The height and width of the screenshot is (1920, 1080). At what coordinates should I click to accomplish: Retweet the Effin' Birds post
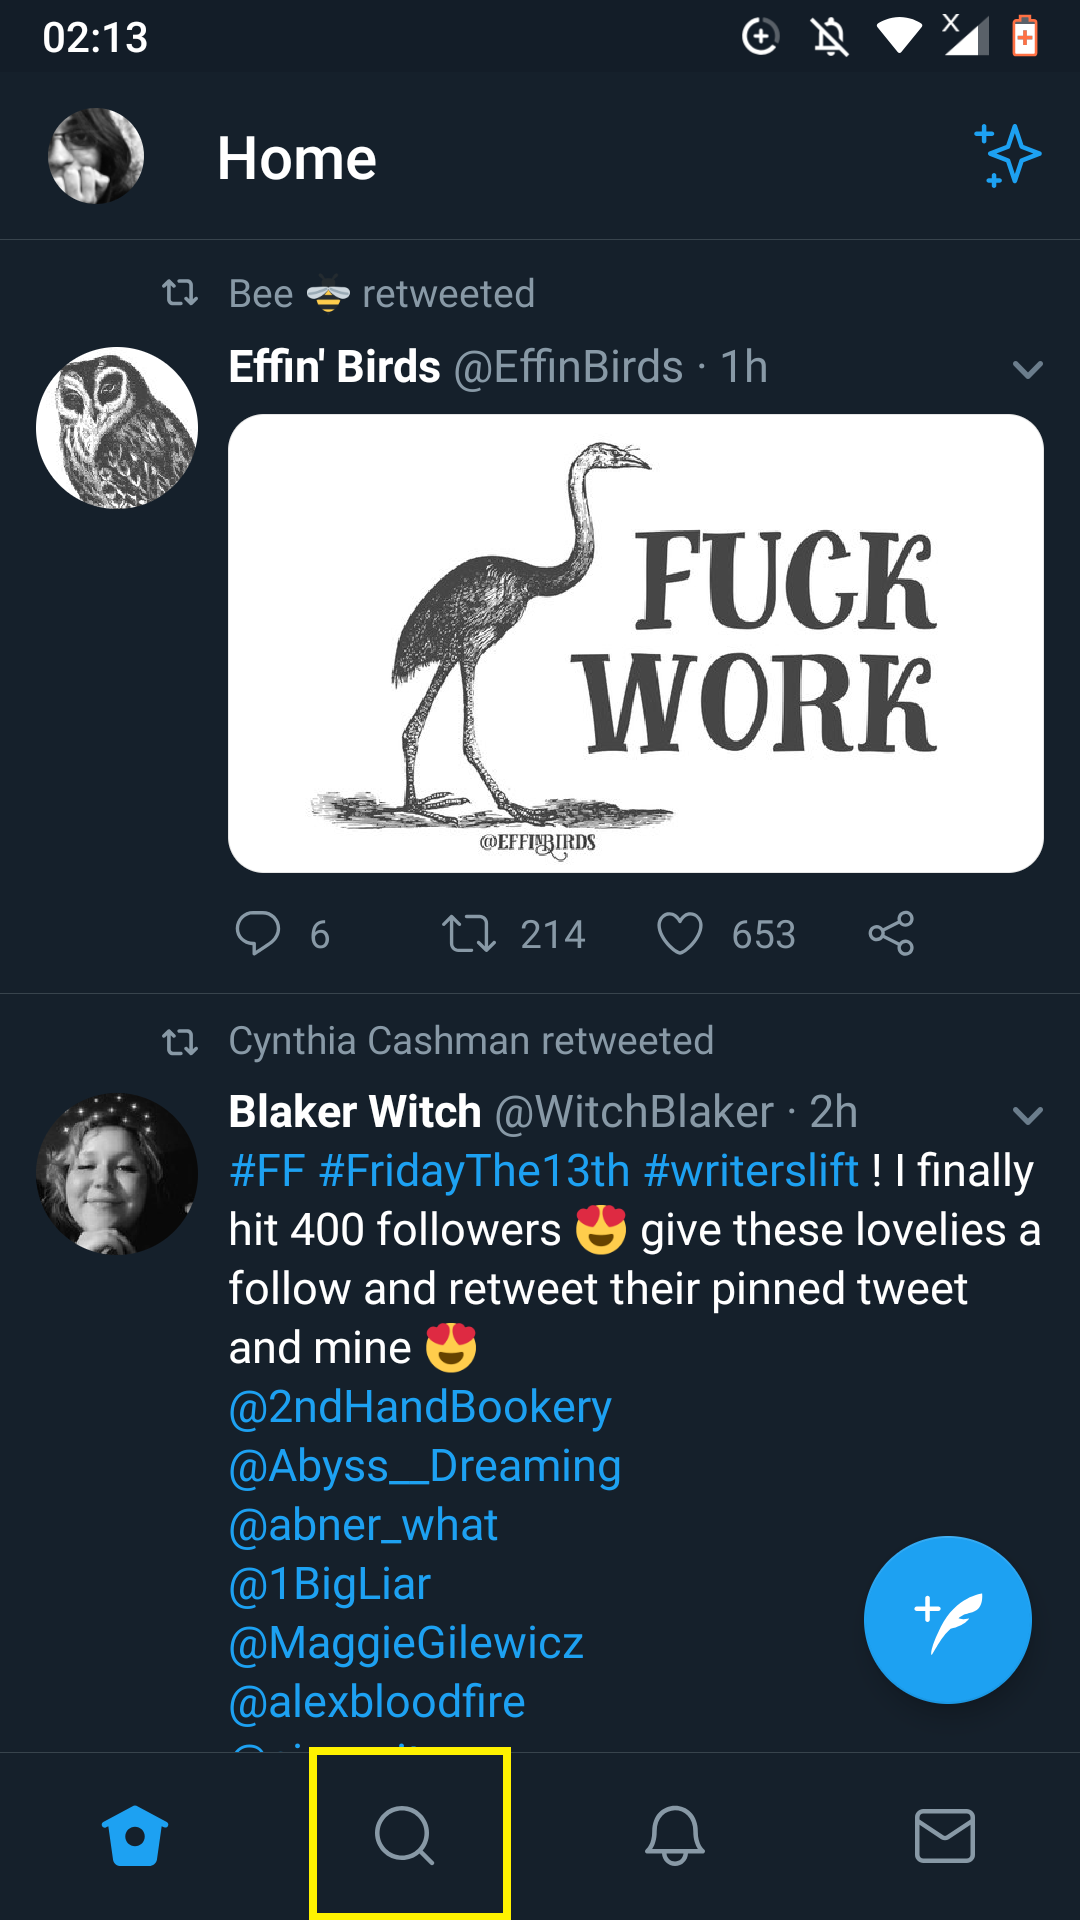(469, 934)
